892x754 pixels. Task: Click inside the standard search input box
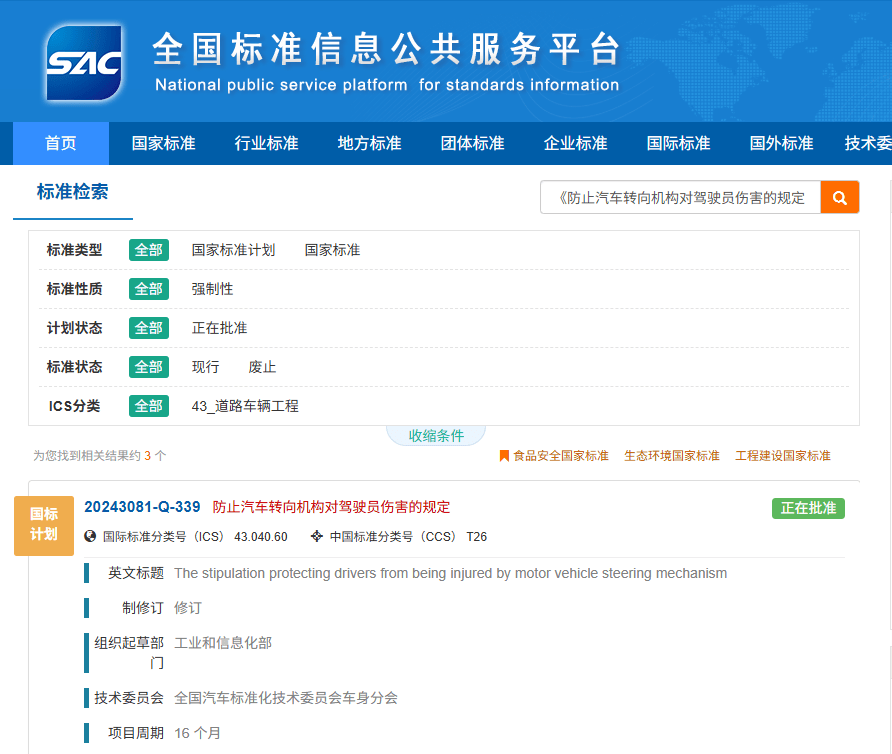680,197
